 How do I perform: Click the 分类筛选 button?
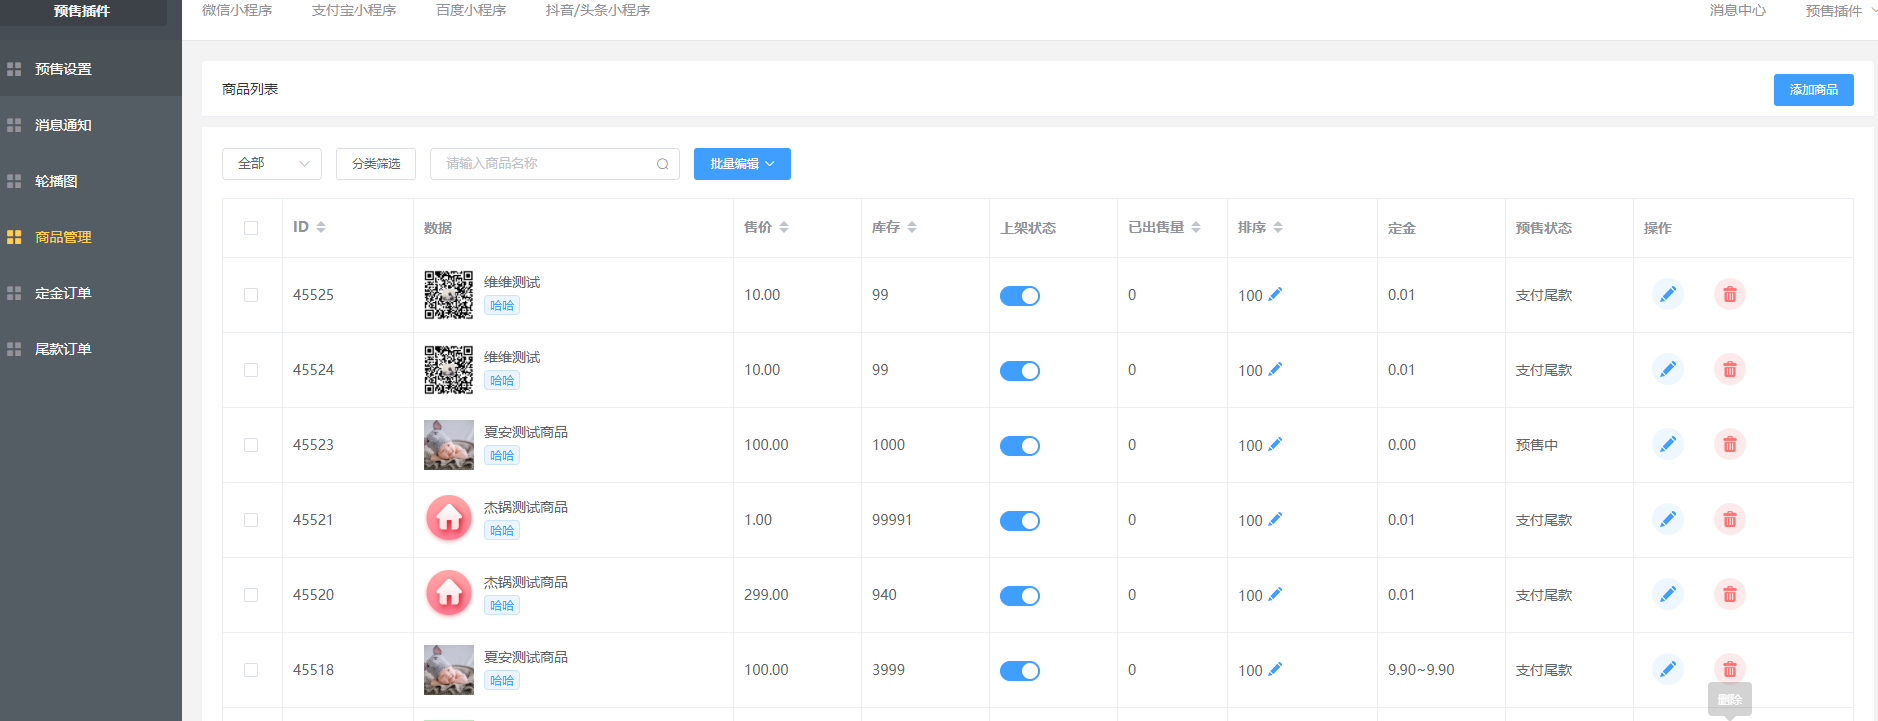tap(375, 164)
